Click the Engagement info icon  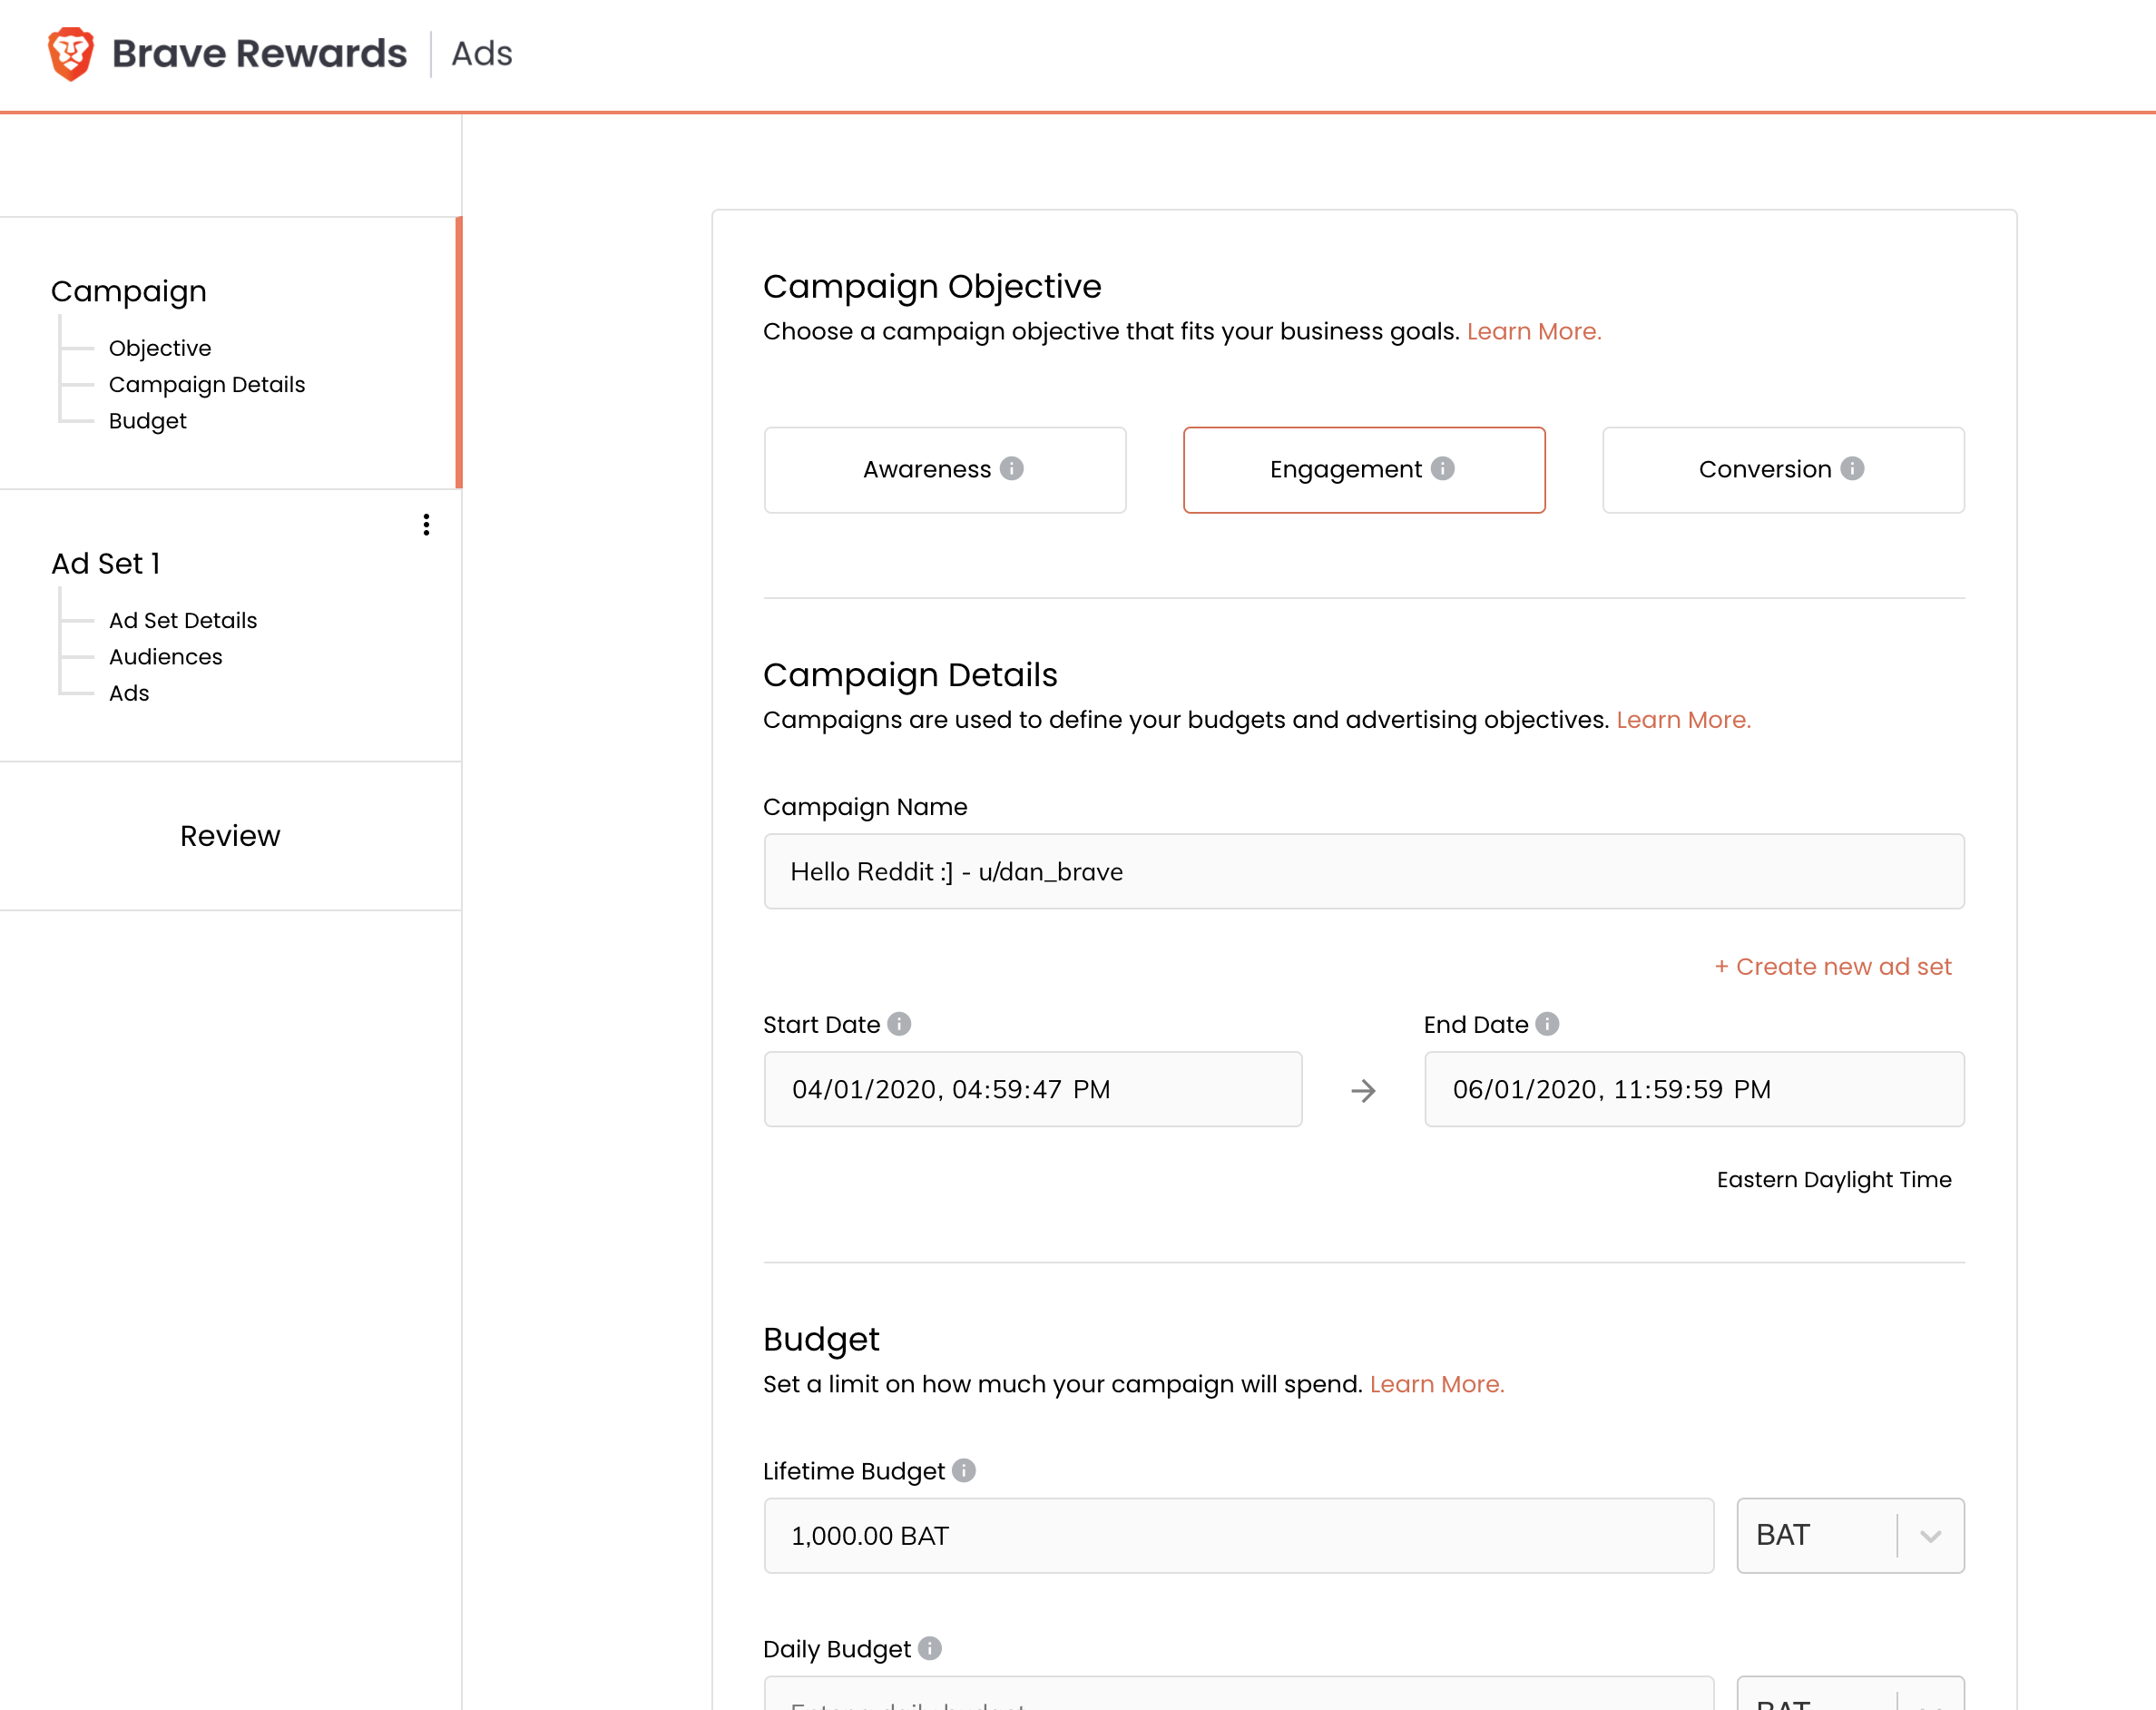click(1442, 468)
